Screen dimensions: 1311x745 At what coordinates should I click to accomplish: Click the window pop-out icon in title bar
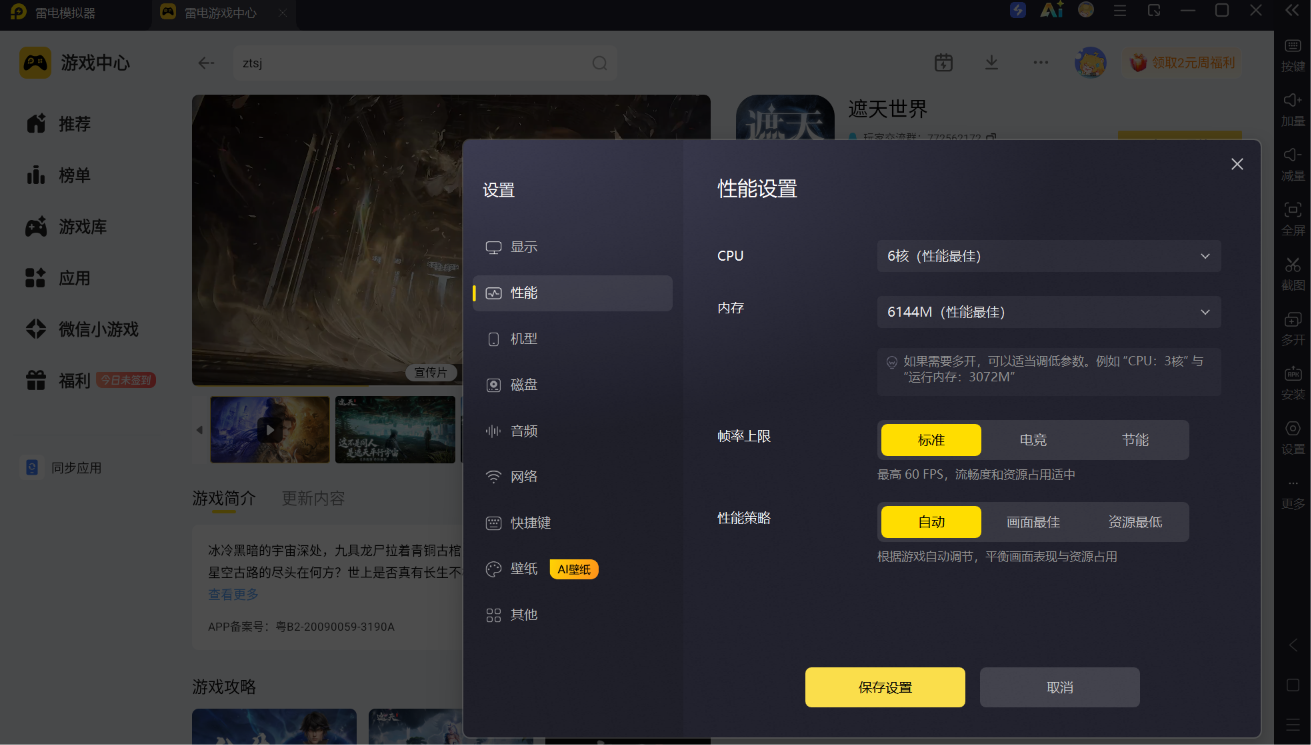1154,10
